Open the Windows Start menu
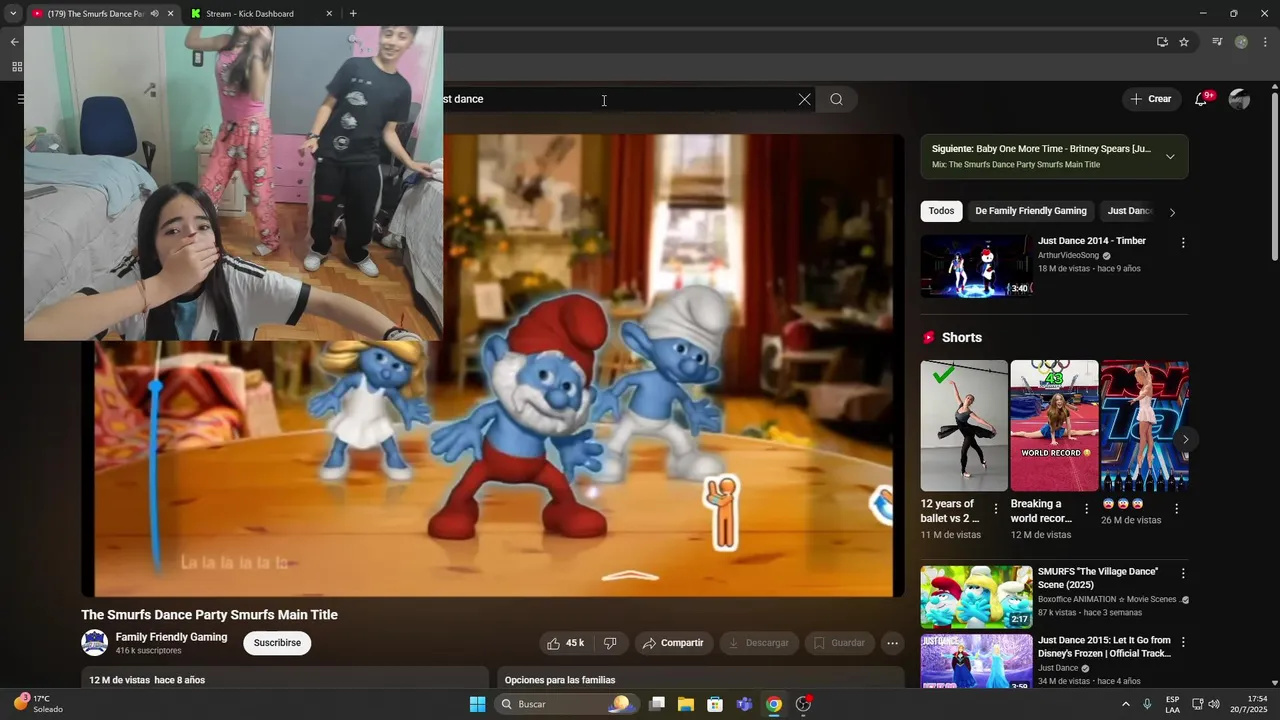The width and height of the screenshot is (1280, 720). coord(477,704)
